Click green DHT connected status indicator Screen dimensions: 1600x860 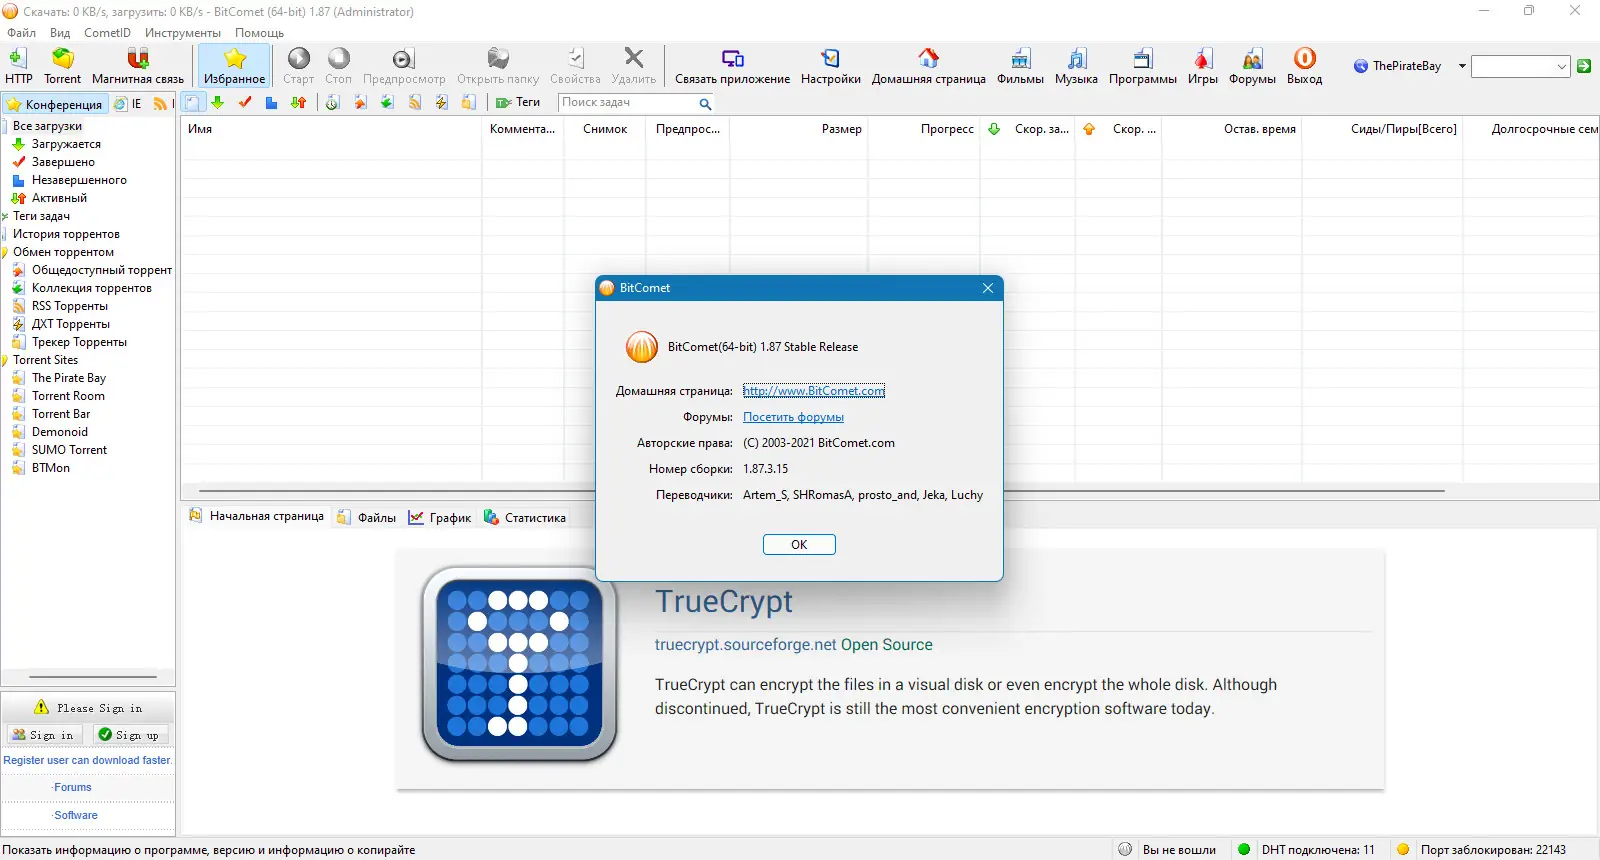point(1244,849)
